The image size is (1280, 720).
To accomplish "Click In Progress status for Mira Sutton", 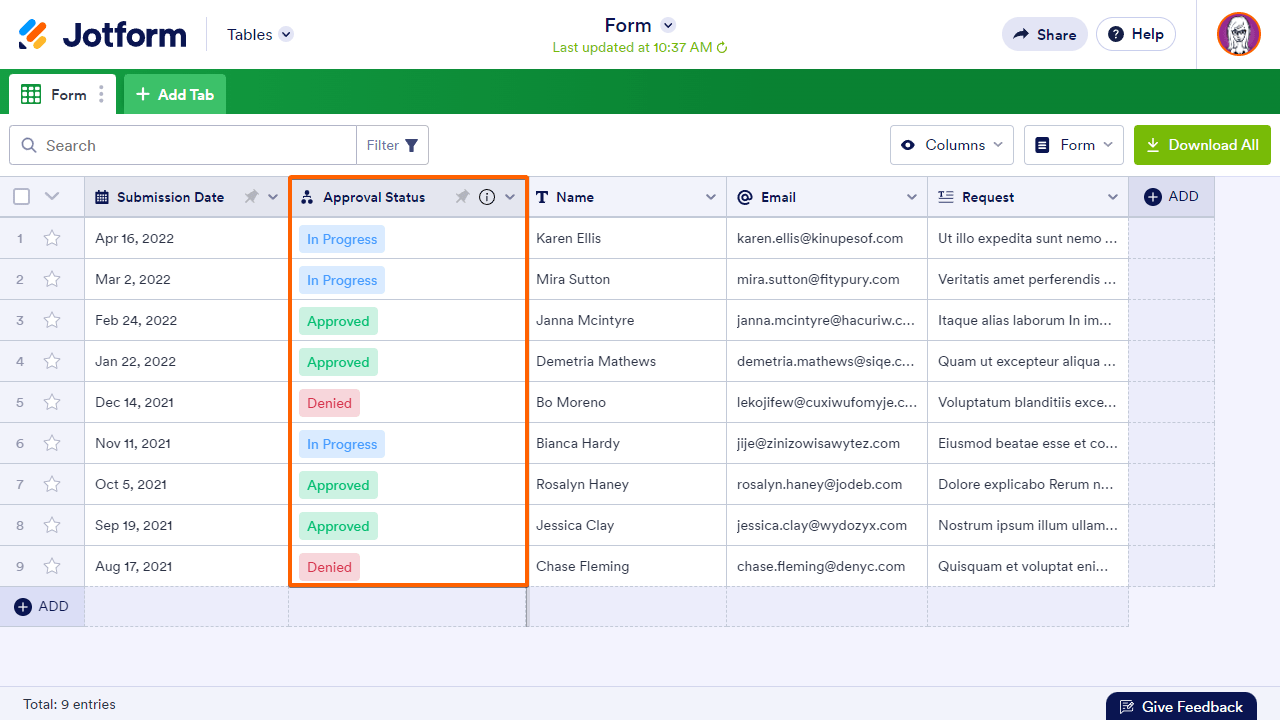I will click(342, 280).
